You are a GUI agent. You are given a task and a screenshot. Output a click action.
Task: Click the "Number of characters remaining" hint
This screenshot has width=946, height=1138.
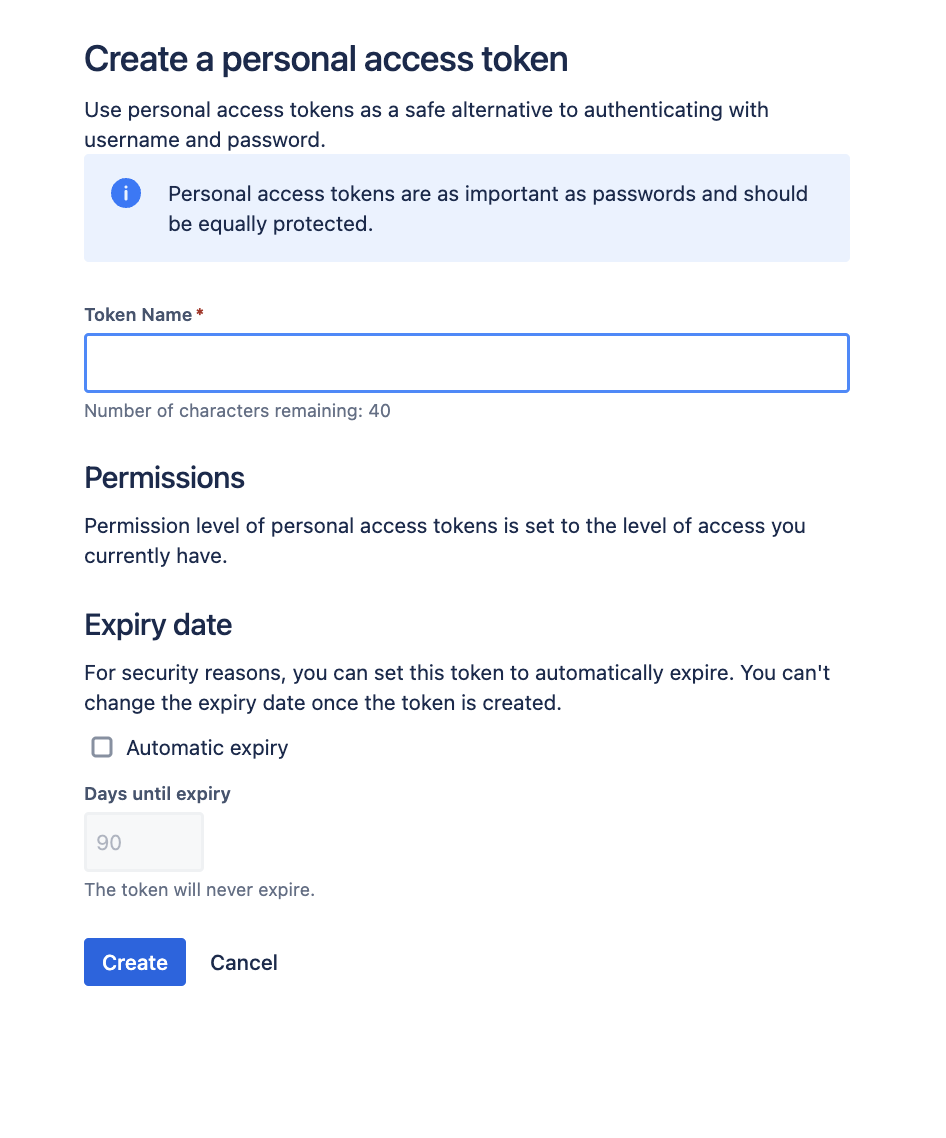pyautogui.click(x=237, y=411)
